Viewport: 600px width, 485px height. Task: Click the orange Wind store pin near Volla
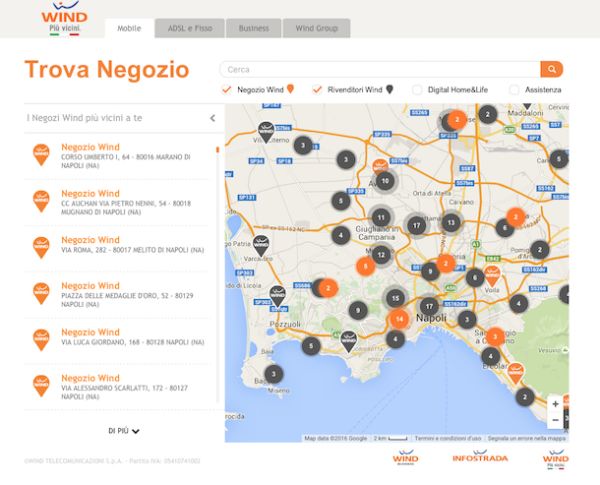point(492,273)
